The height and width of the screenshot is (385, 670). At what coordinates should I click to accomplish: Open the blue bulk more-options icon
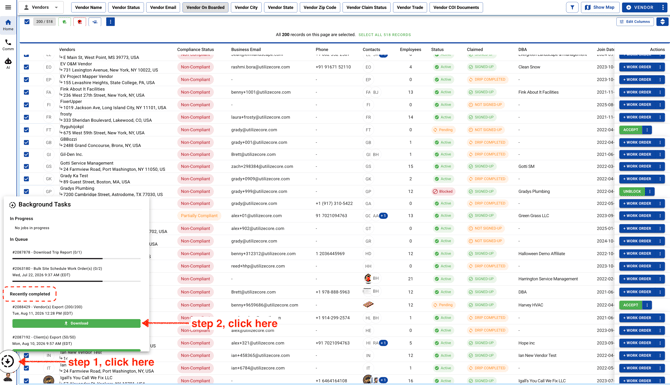pyautogui.click(x=110, y=21)
